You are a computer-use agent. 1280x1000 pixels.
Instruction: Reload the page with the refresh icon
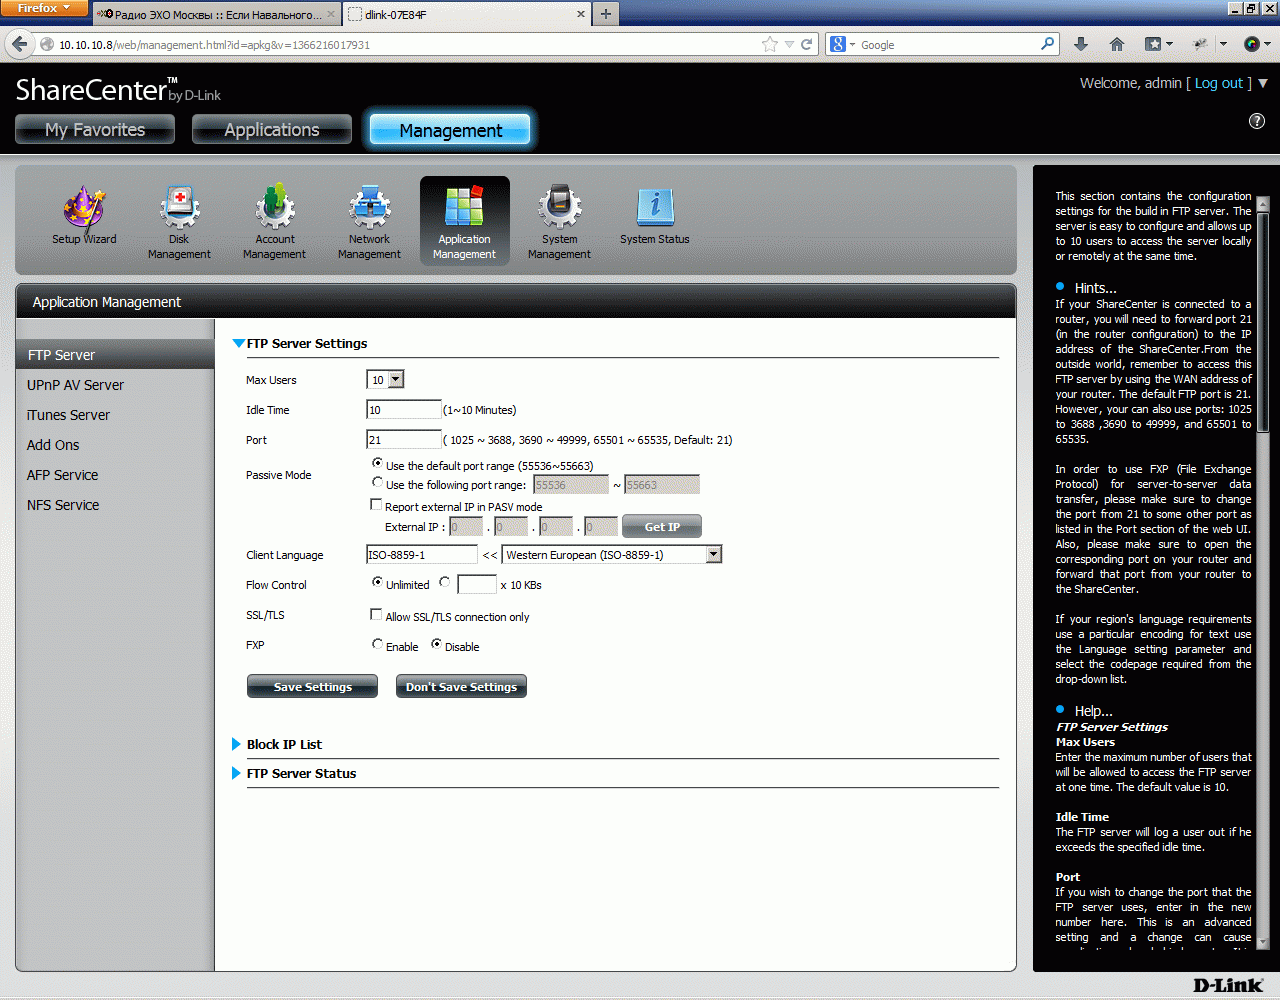(807, 44)
